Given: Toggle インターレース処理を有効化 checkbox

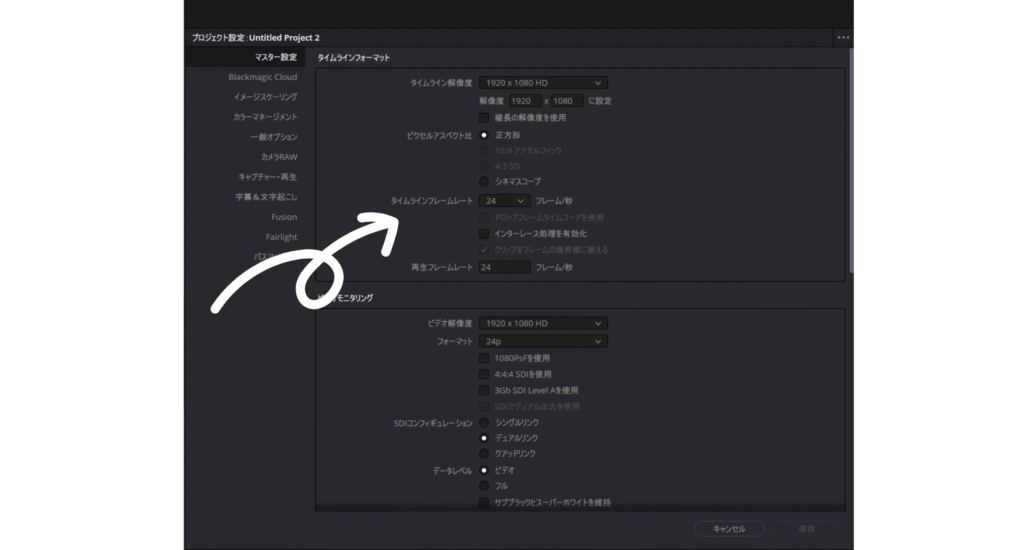Looking at the screenshot, I should click(x=485, y=233).
